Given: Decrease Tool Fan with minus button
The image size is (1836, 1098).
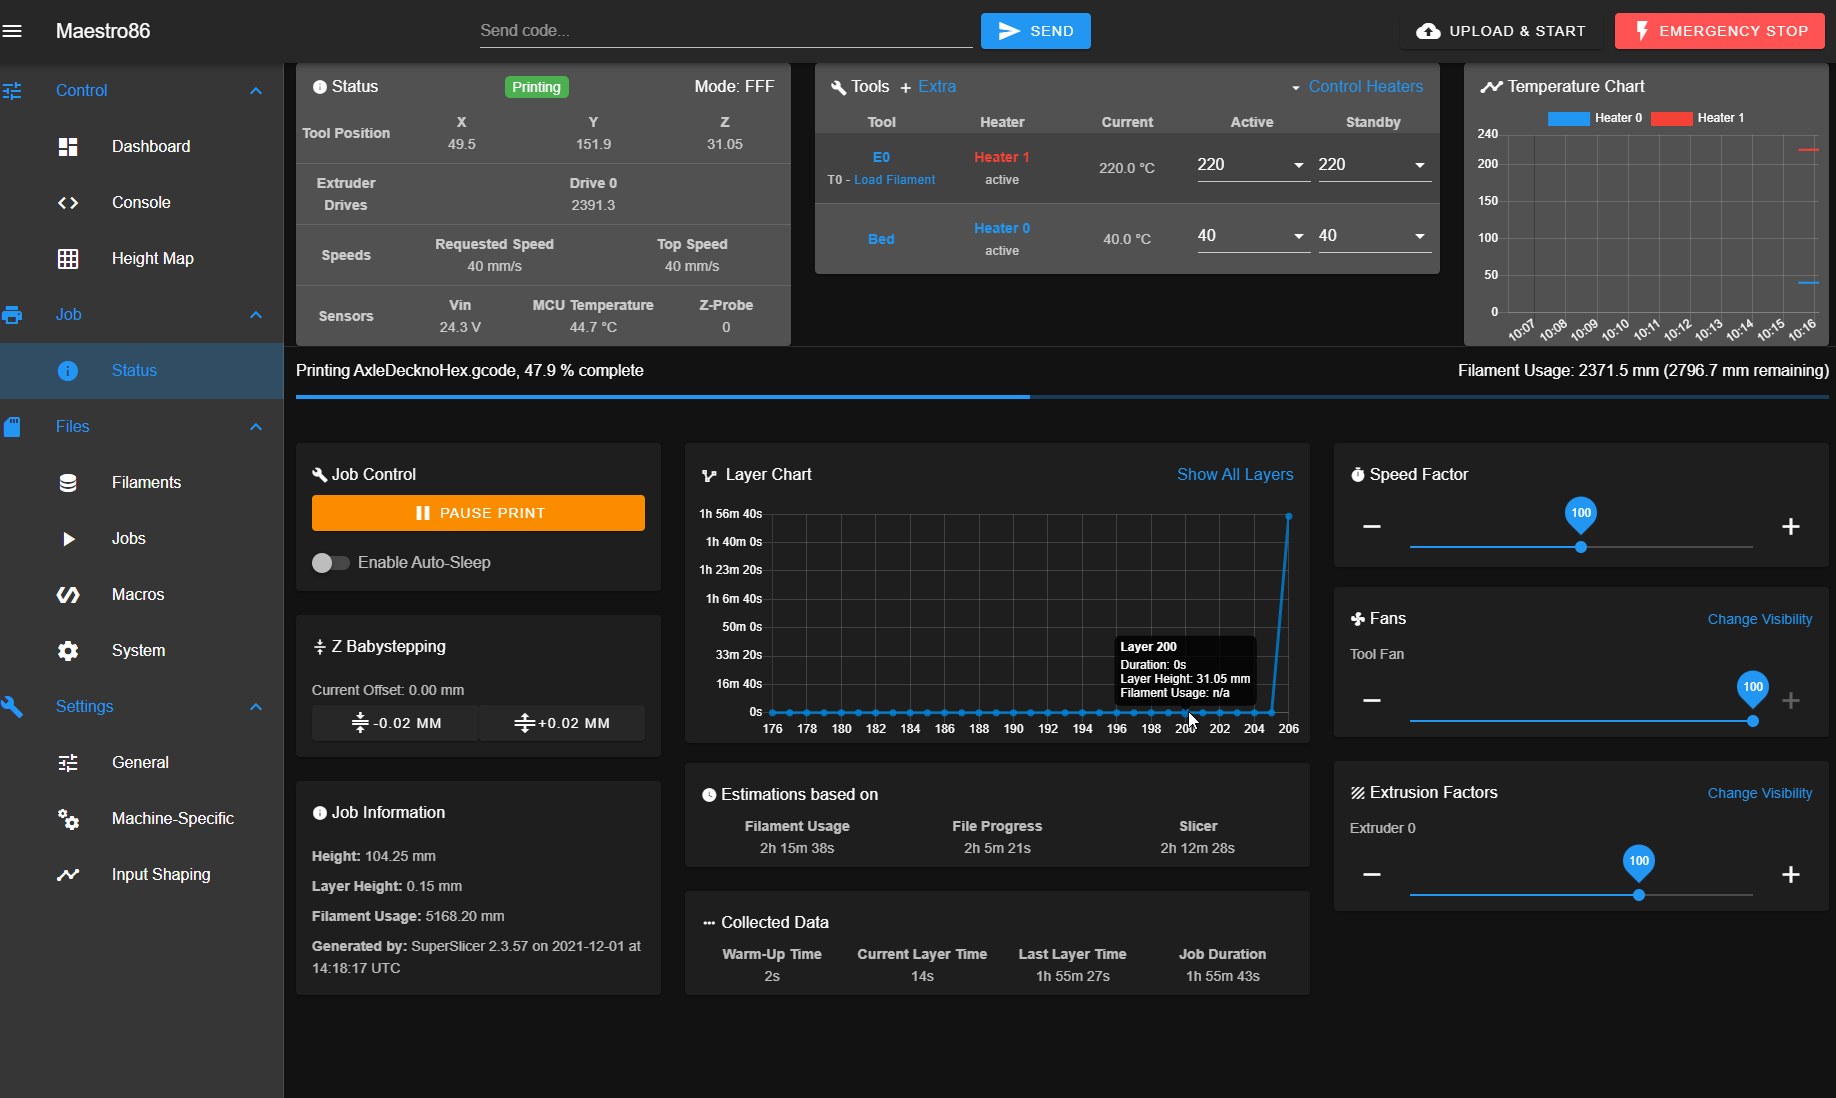Looking at the screenshot, I should [x=1372, y=701].
